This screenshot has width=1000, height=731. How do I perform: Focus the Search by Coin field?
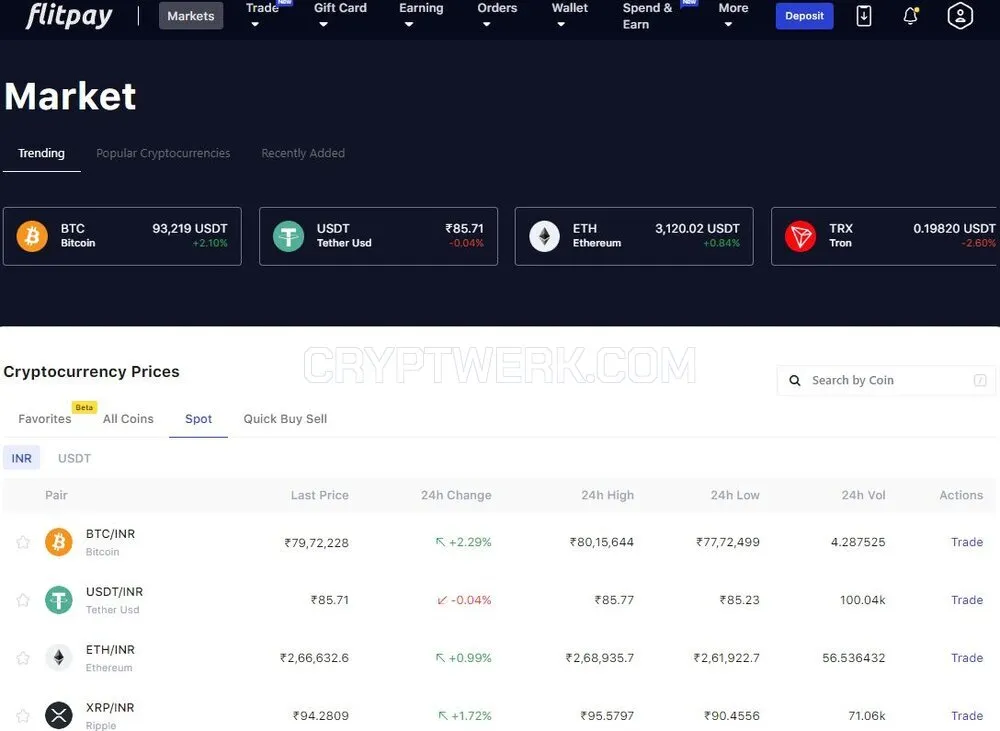(886, 380)
